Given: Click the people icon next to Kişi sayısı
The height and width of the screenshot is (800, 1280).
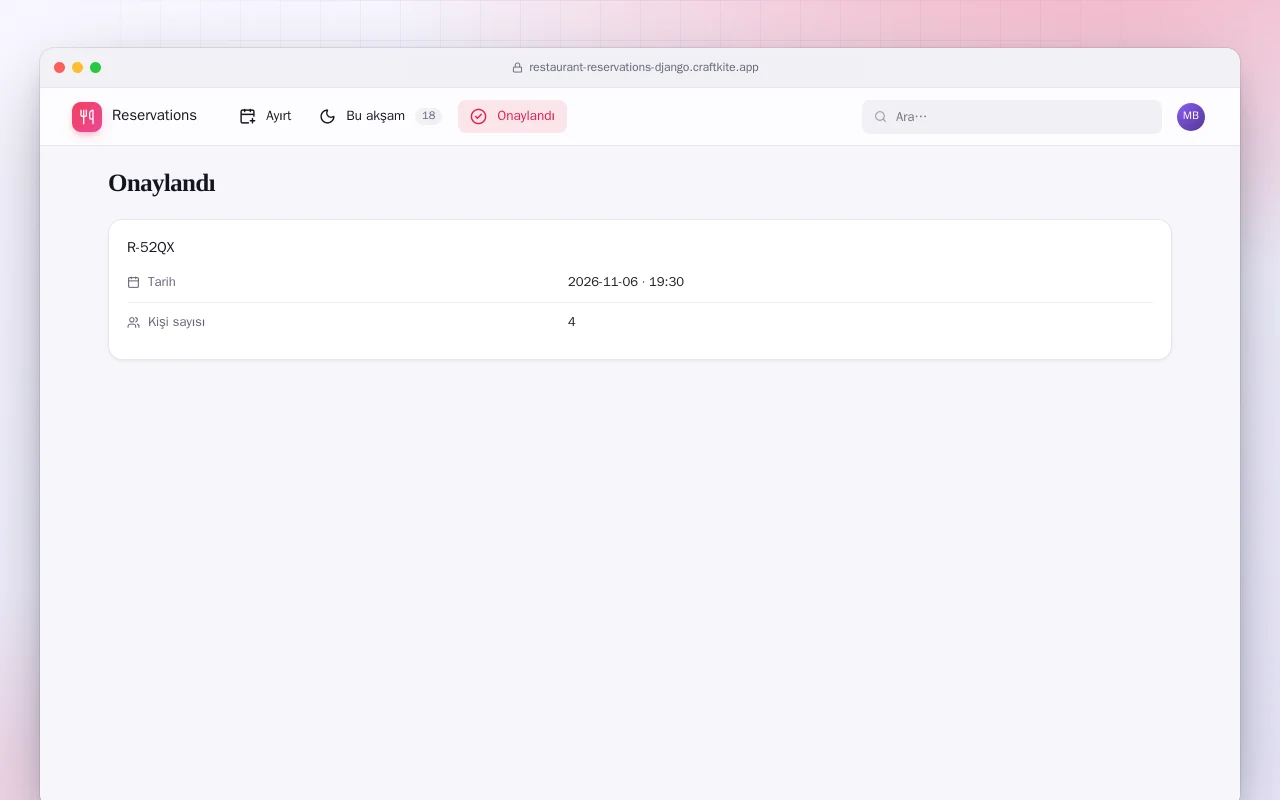Looking at the screenshot, I should (134, 322).
